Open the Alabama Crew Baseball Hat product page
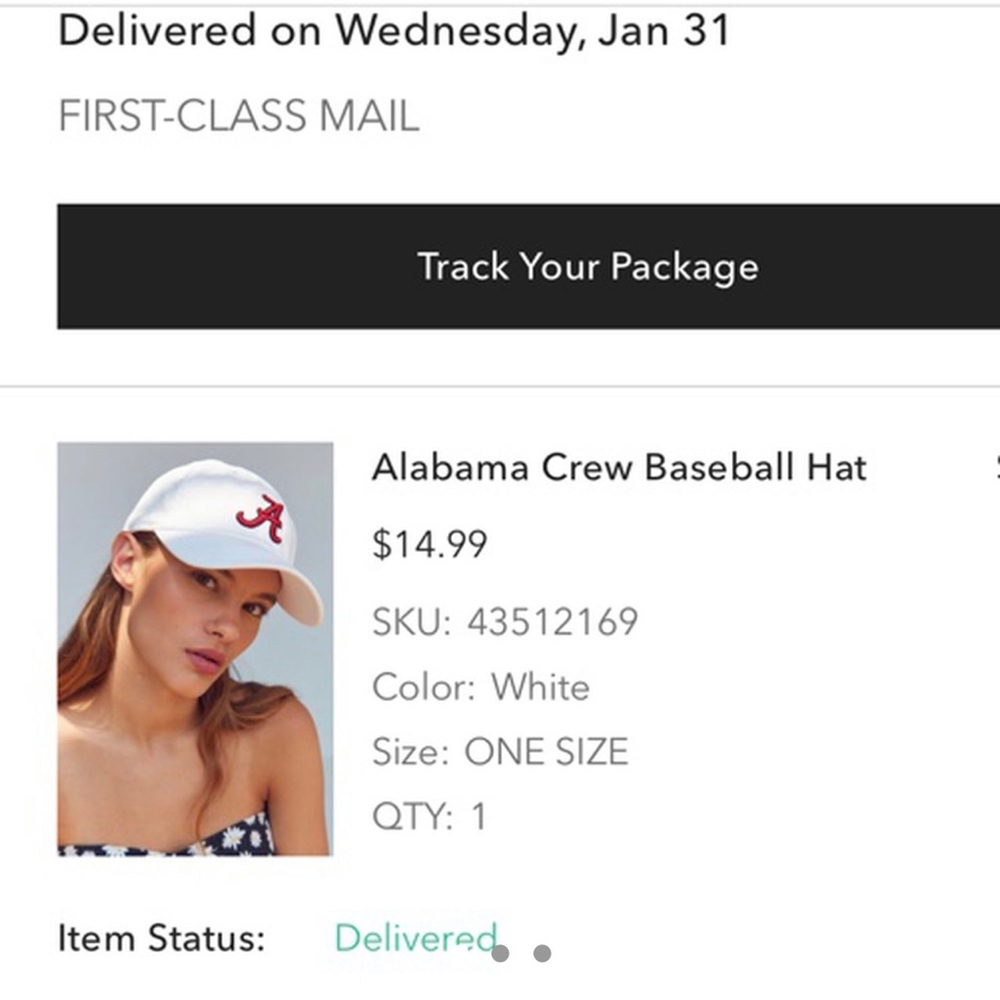The image size is (1000, 1000). [x=621, y=466]
